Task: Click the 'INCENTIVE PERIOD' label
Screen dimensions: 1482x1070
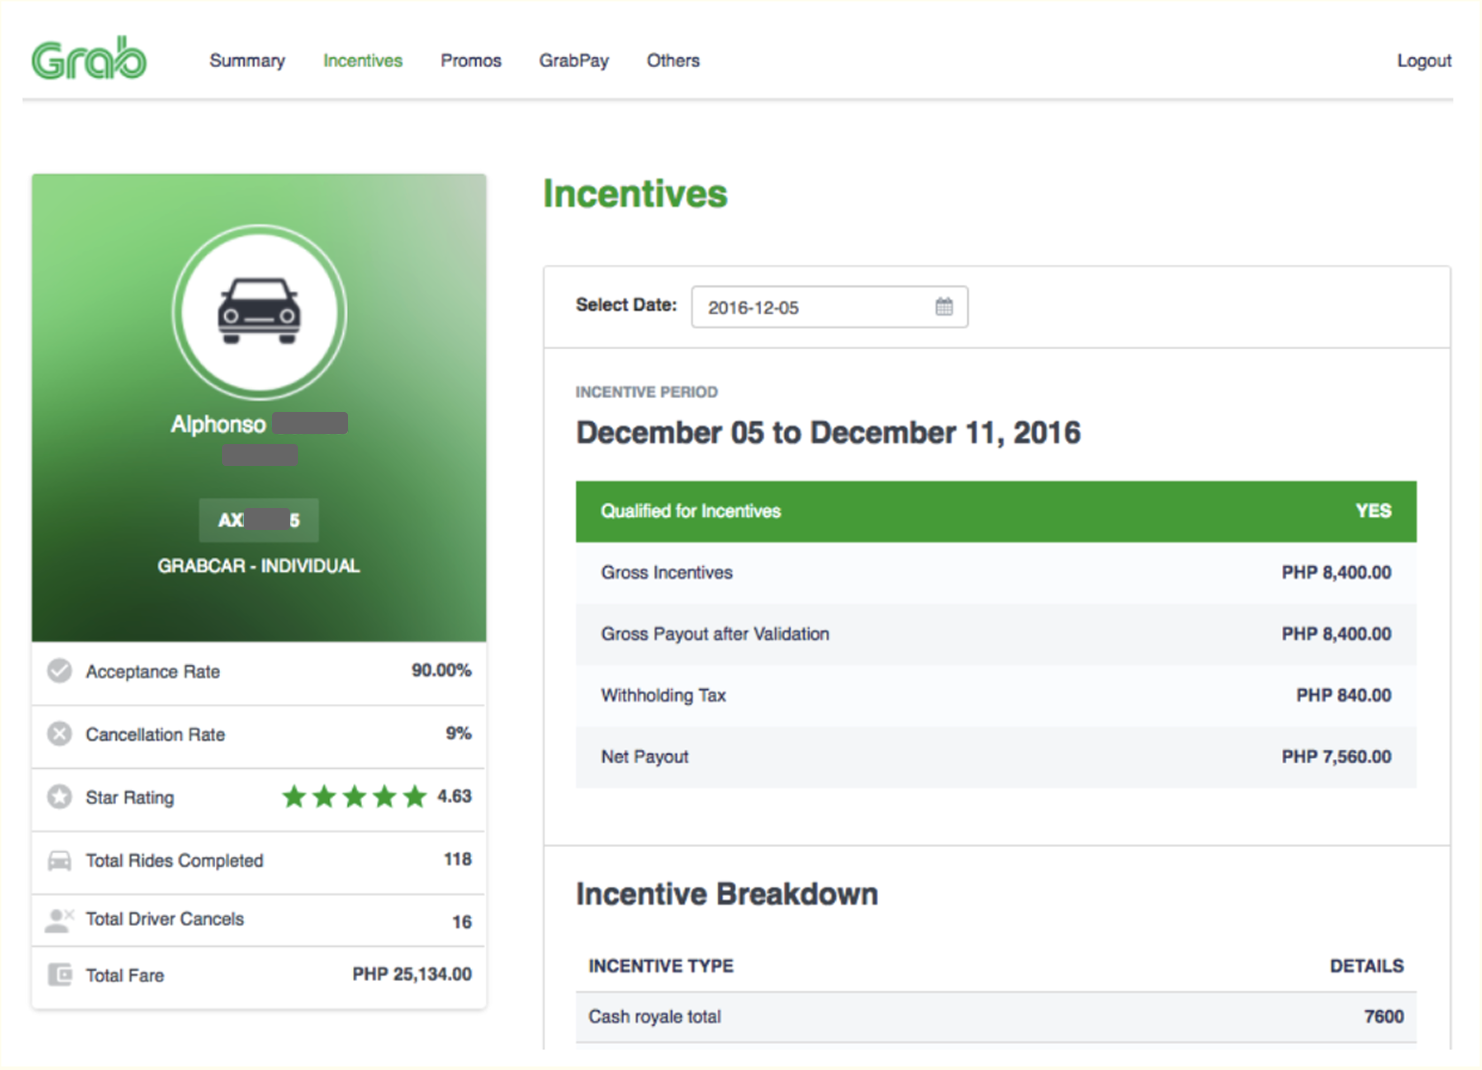Action: click(646, 392)
